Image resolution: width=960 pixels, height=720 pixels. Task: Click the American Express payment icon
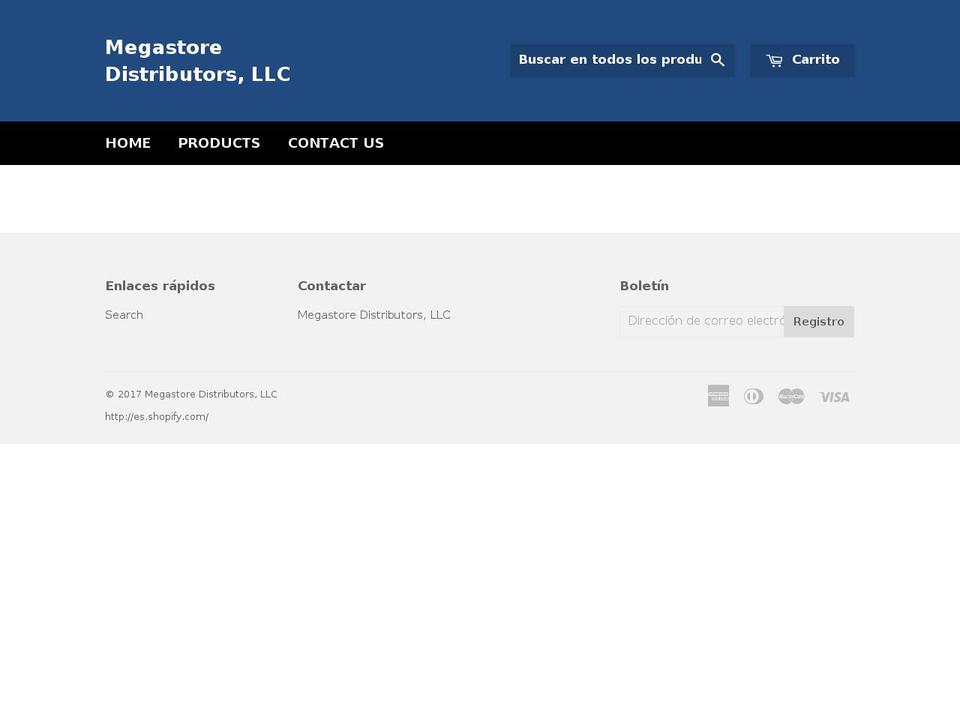pyautogui.click(x=718, y=396)
